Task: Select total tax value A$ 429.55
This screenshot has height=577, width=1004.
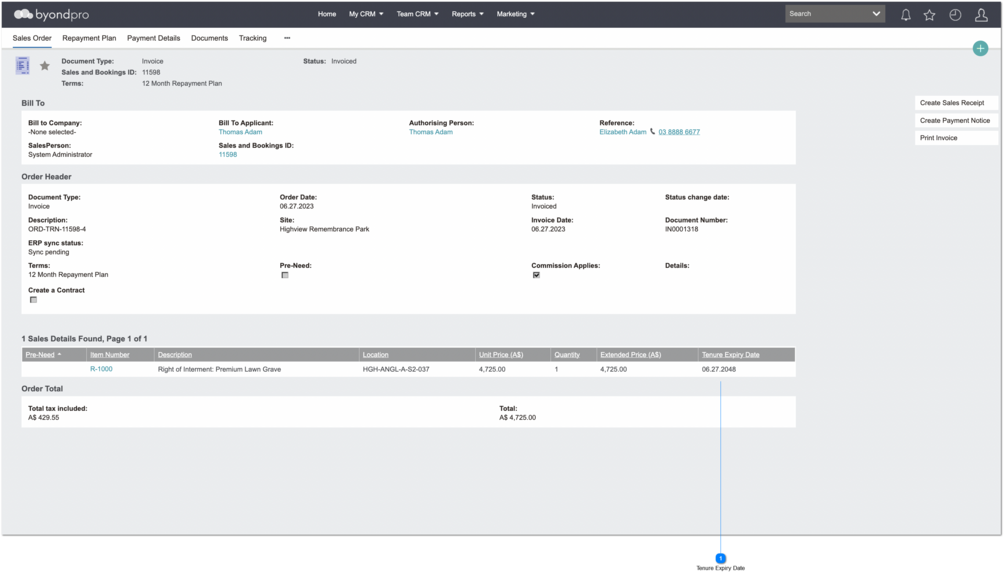Action: [44, 418]
